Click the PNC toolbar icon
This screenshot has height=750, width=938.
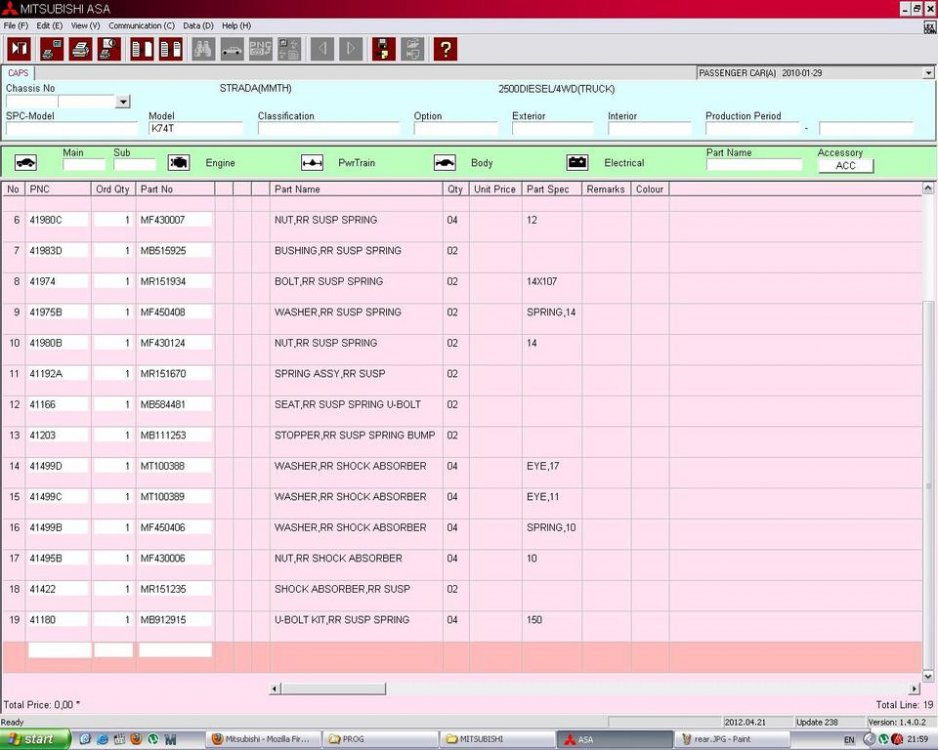point(261,48)
